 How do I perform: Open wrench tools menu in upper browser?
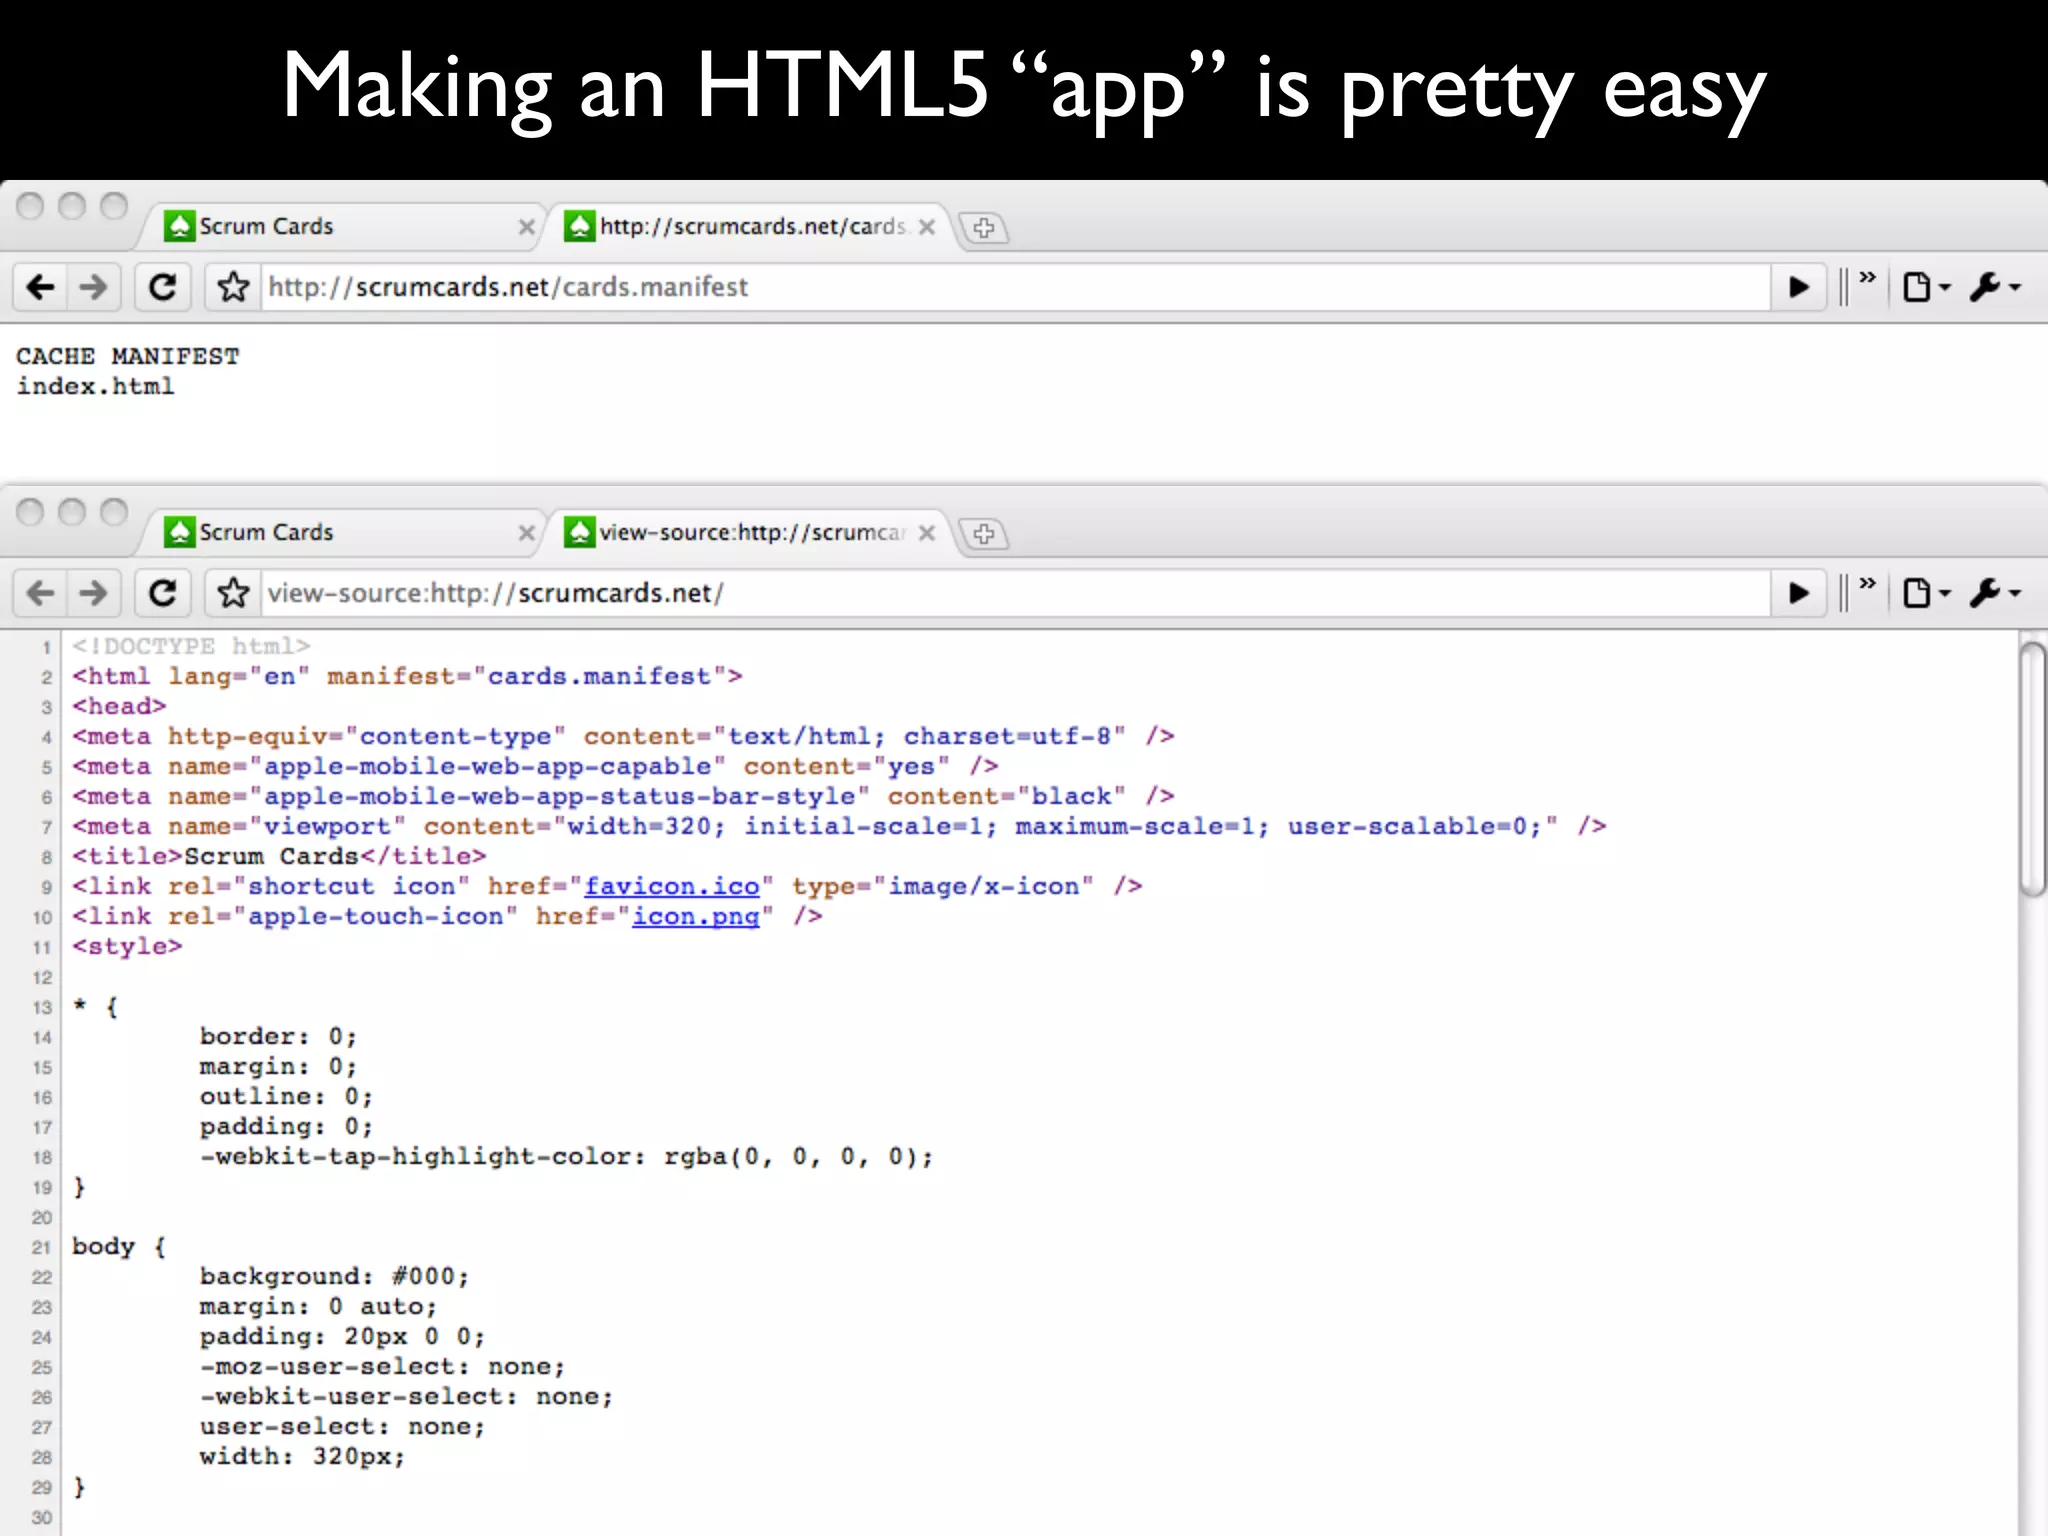(1995, 288)
